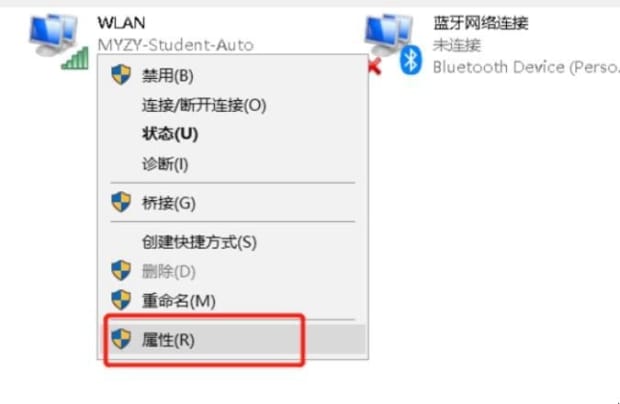Click the 未连接 status text

pos(457,45)
